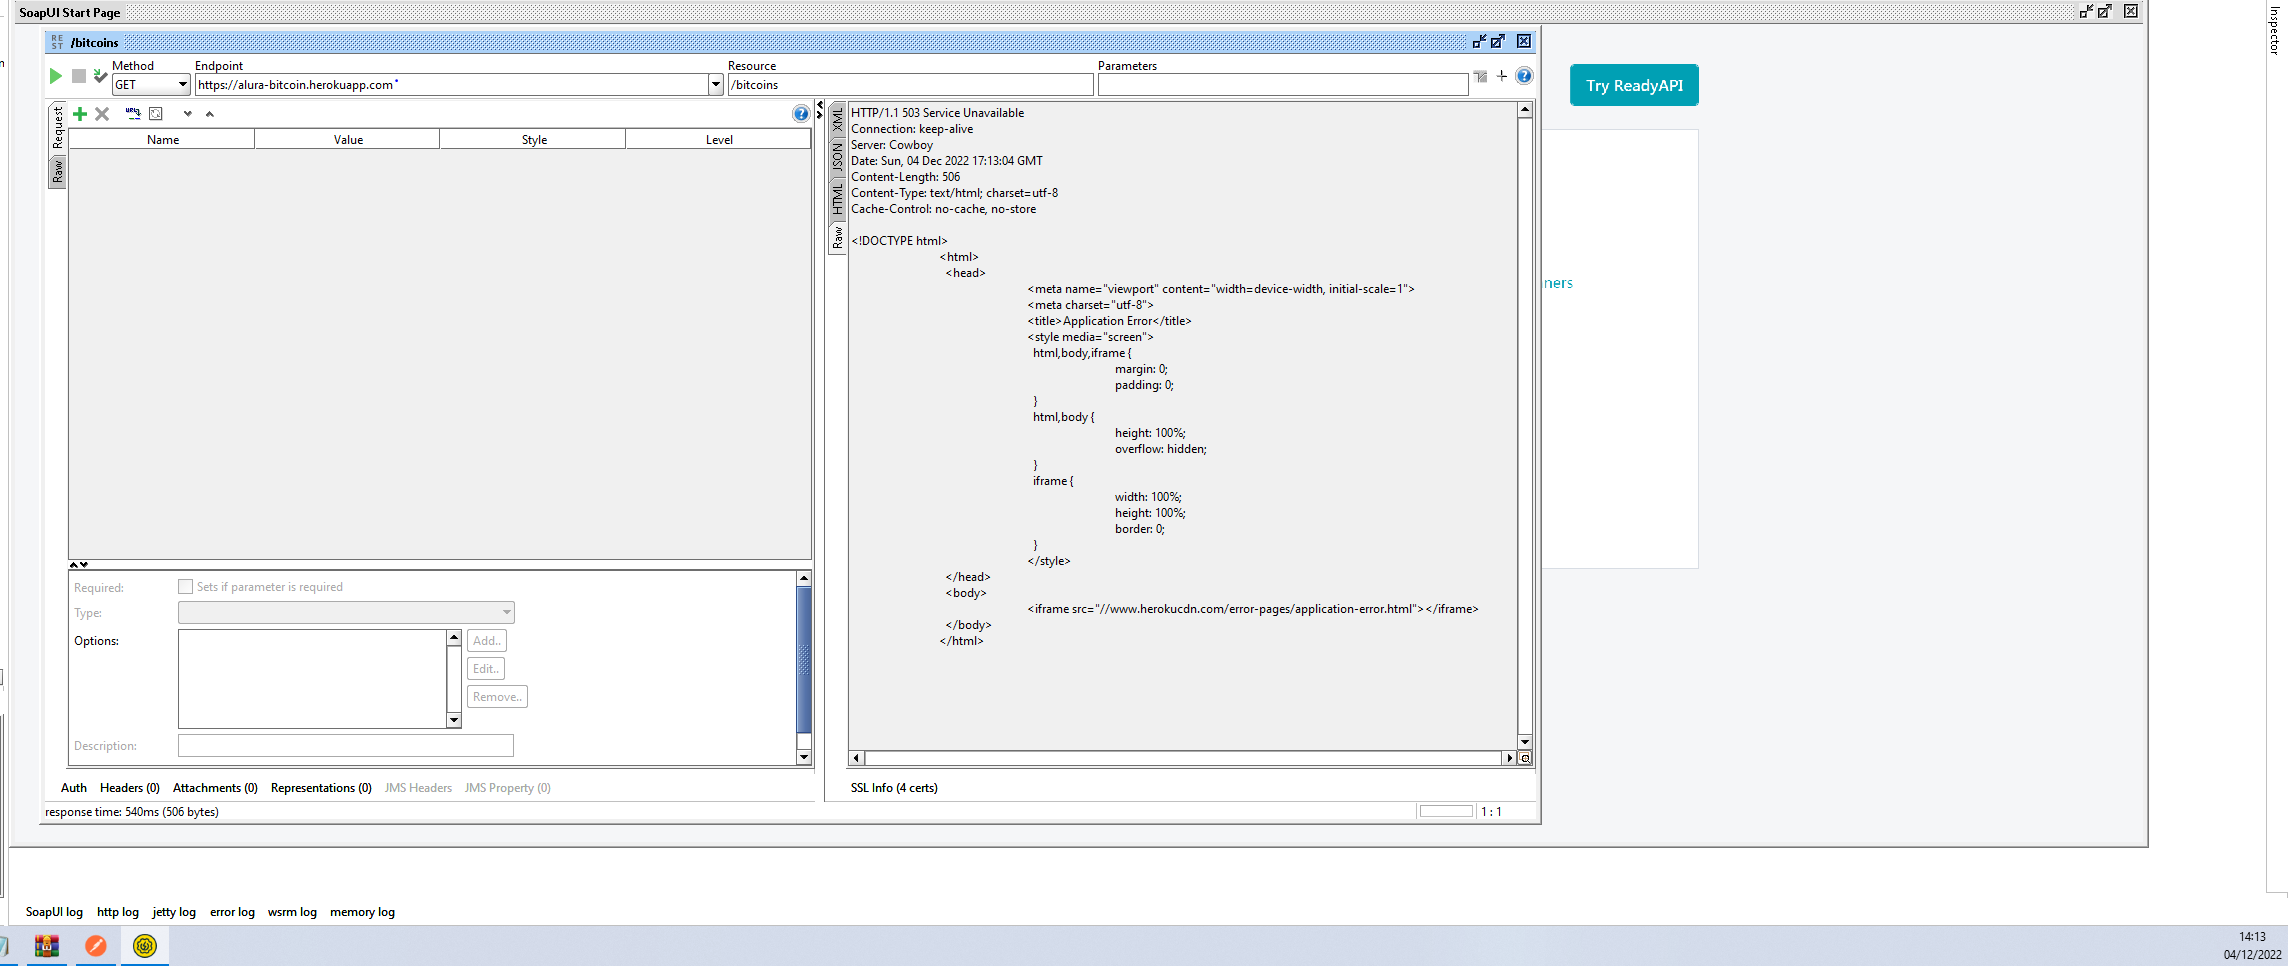Open request help icon beside Parameters

pos(1524,76)
